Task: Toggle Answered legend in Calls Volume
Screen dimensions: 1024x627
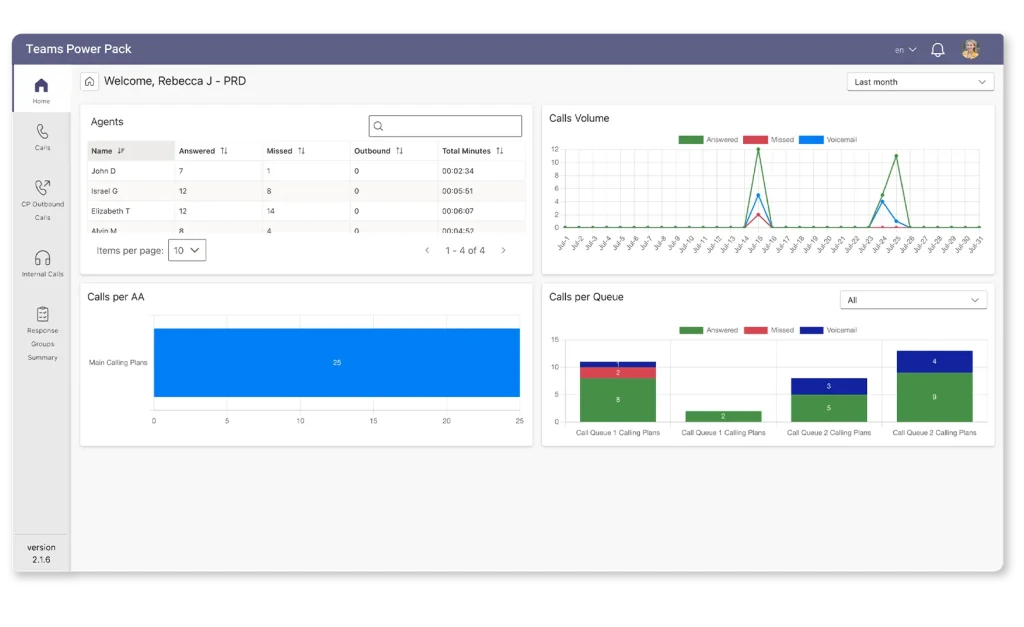Action: (x=708, y=140)
